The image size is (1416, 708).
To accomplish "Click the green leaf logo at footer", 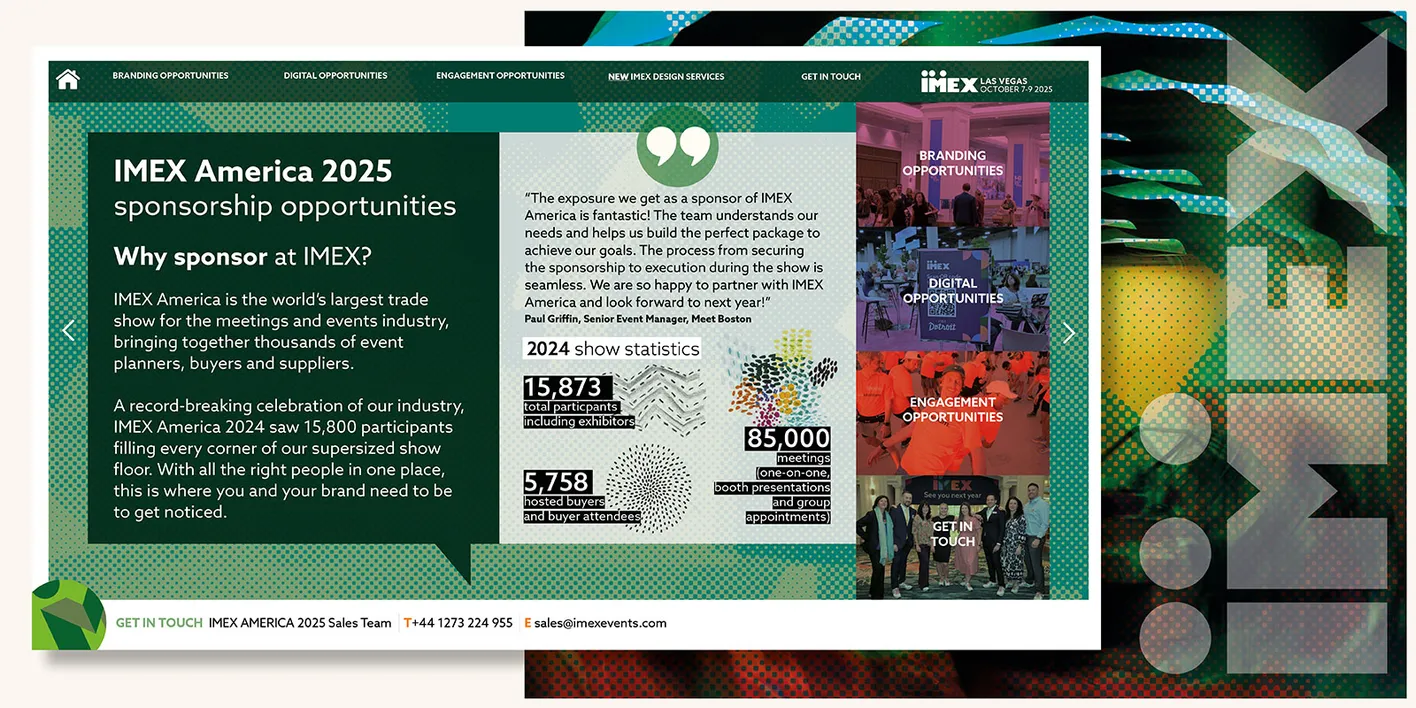I will point(69,615).
